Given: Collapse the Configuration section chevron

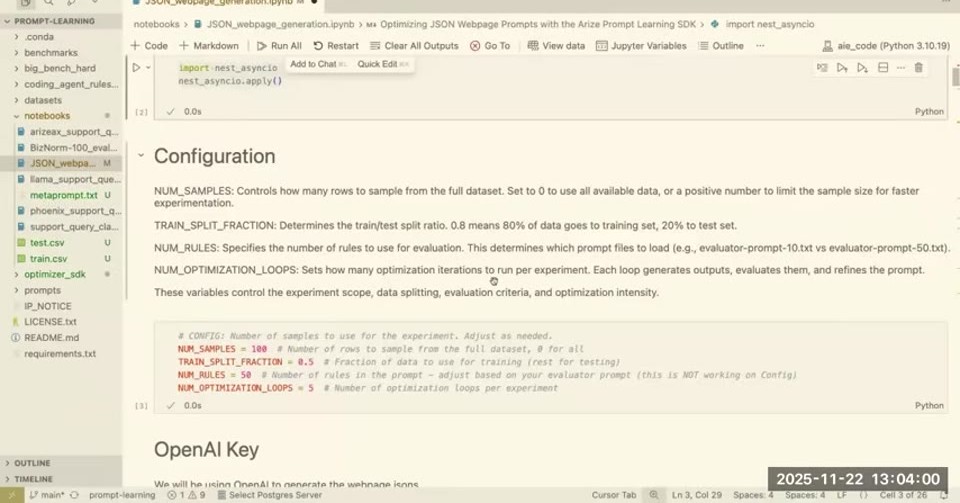Looking at the screenshot, I should point(141,155).
